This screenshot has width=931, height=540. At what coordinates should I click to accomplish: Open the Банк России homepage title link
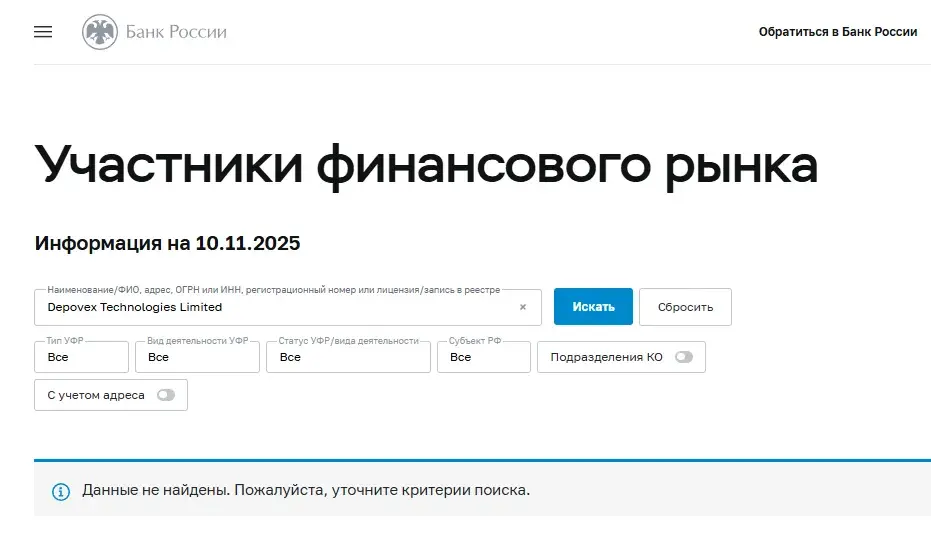point(176,32)
